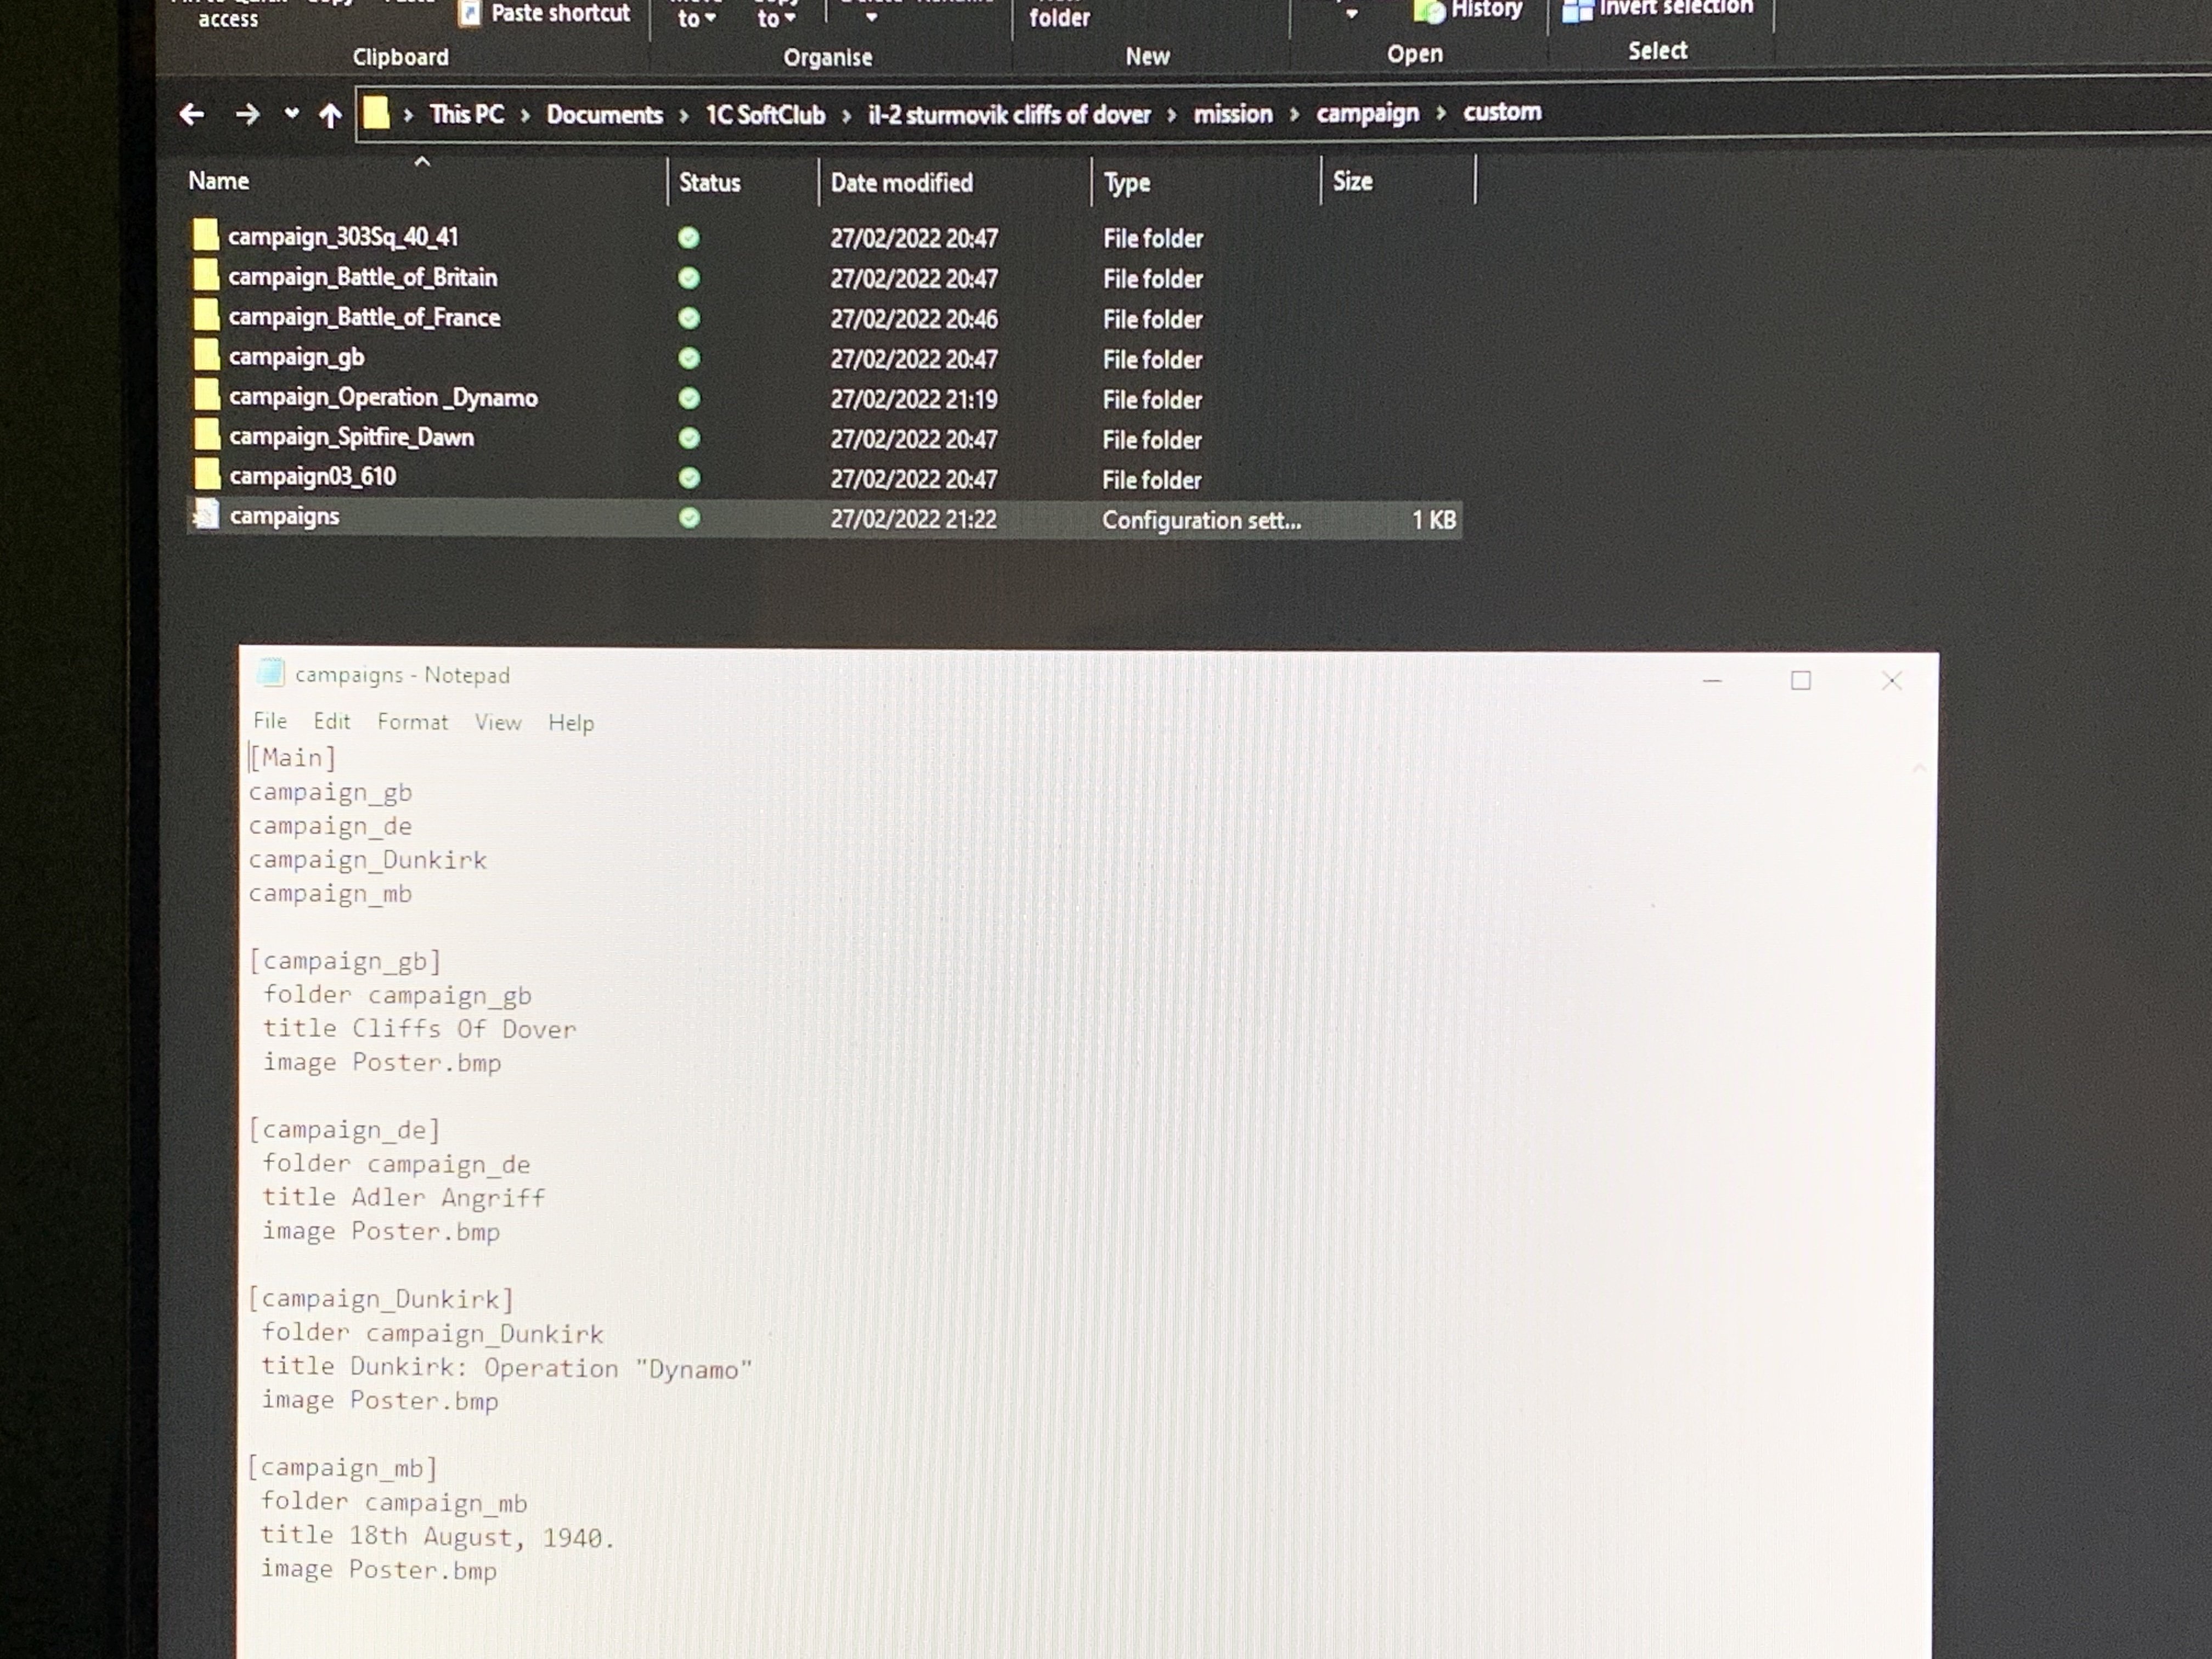Select campaign_Battle_of_France folder
The width and height of the screenshot is (2212, 1659).
click(x=364, y=317)
